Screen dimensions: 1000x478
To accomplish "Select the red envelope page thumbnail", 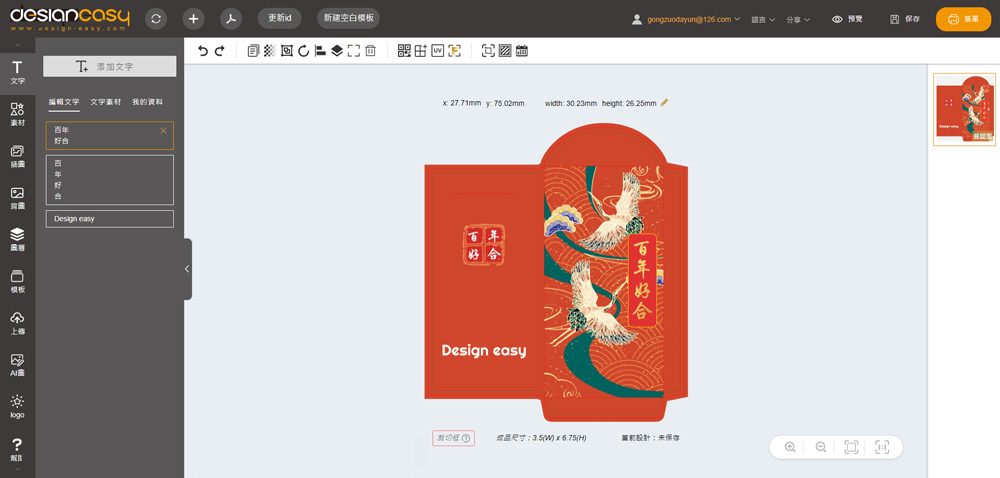I will click(964, 110).
